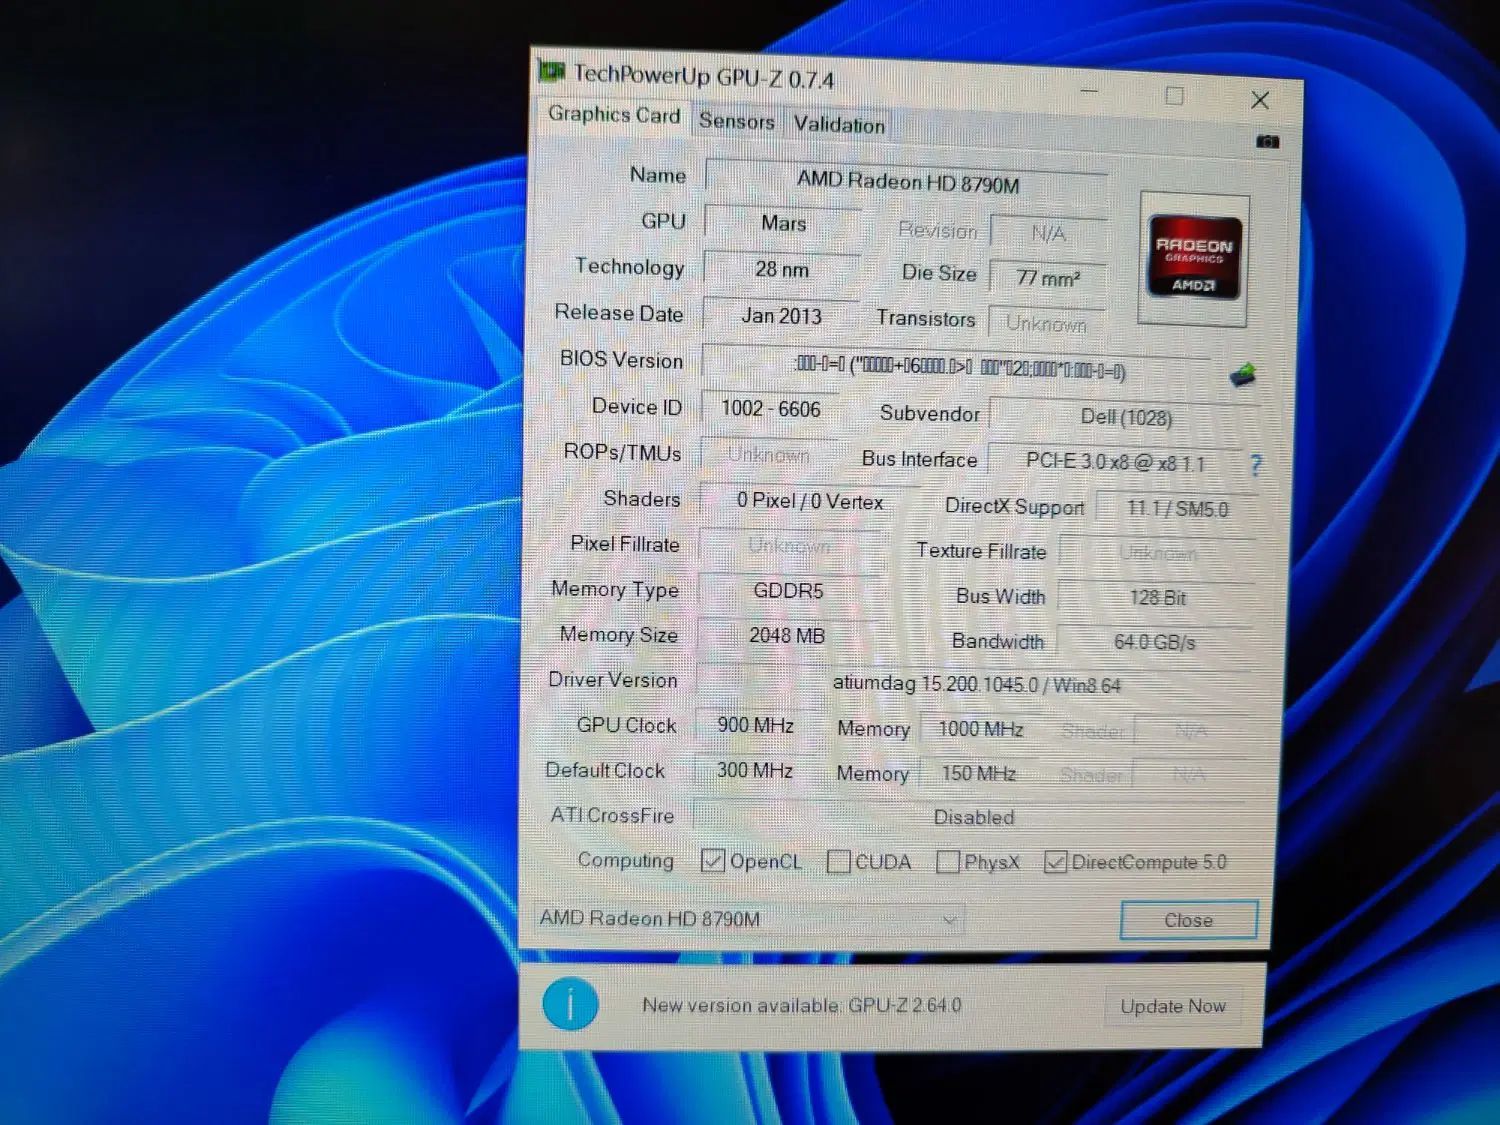The height and width of the screenshot is (1125, 1500).
Task: Click the Transistors field showing Unknown
Action: tap(1046, 324)
